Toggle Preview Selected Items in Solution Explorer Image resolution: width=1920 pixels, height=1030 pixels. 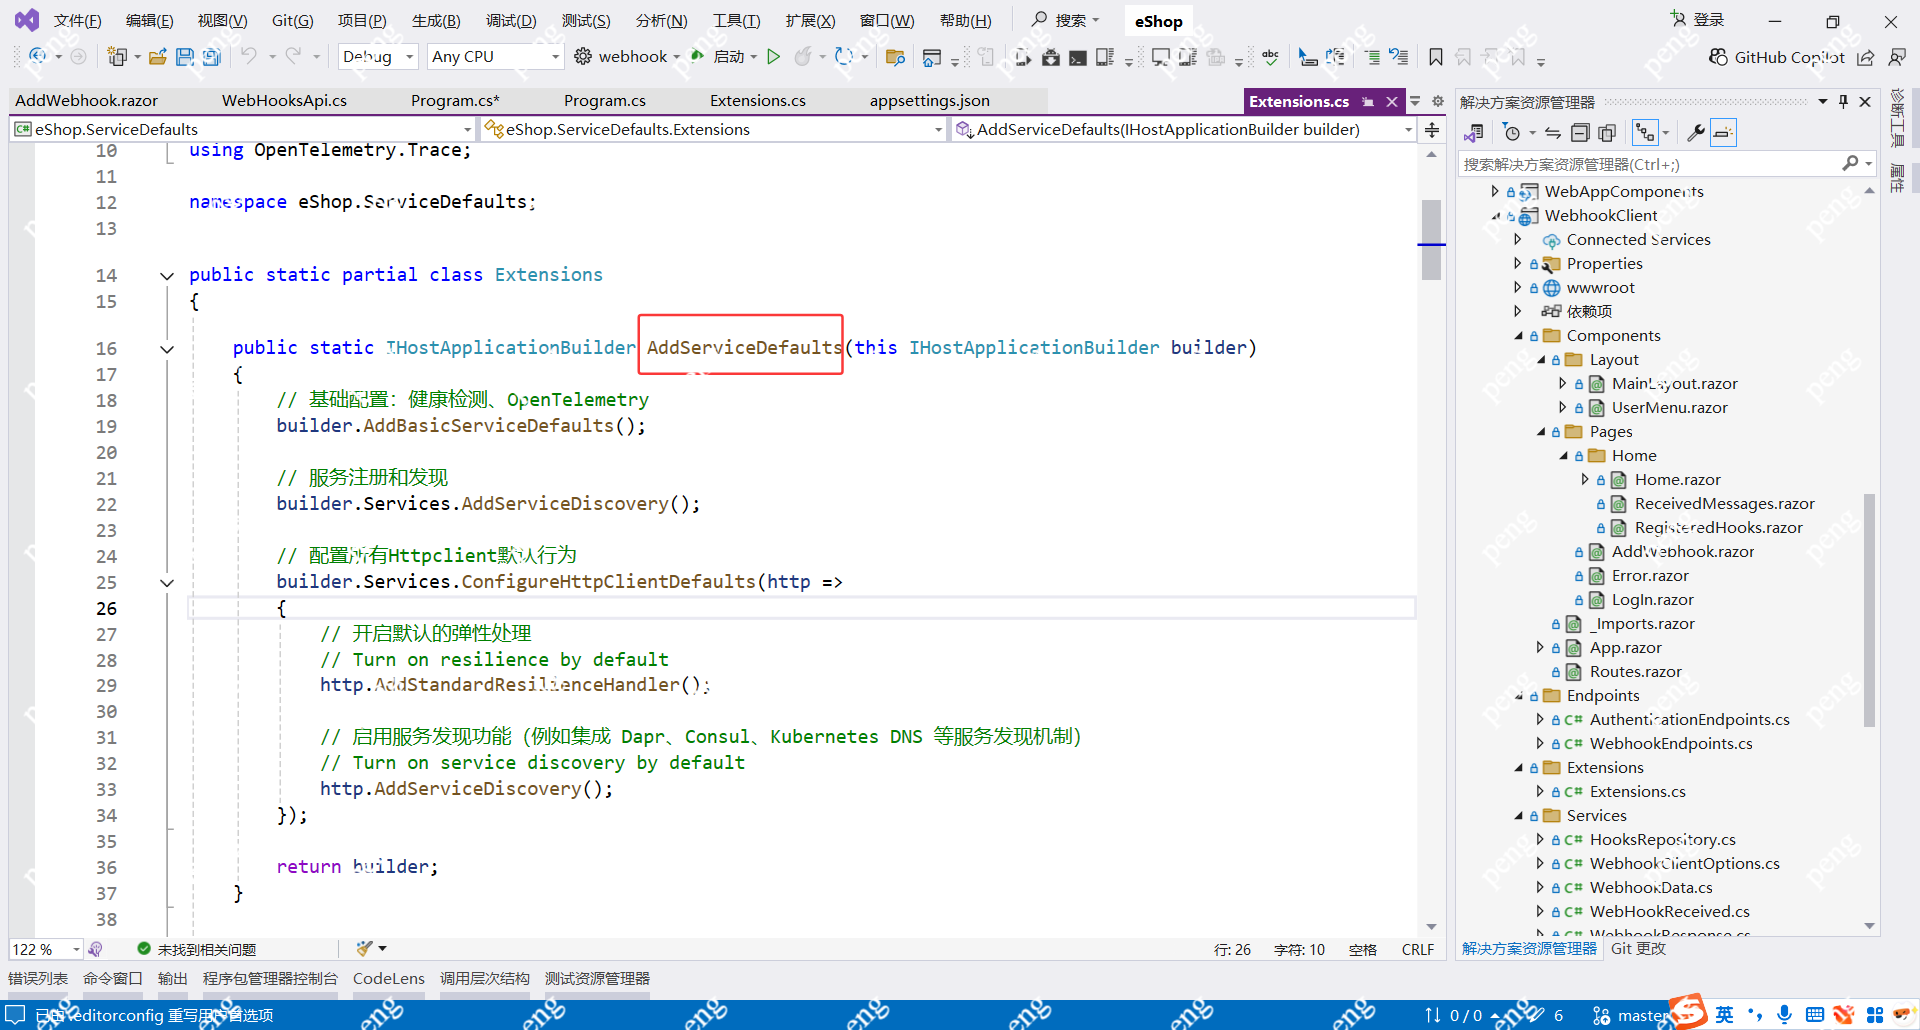[1723, 133]
